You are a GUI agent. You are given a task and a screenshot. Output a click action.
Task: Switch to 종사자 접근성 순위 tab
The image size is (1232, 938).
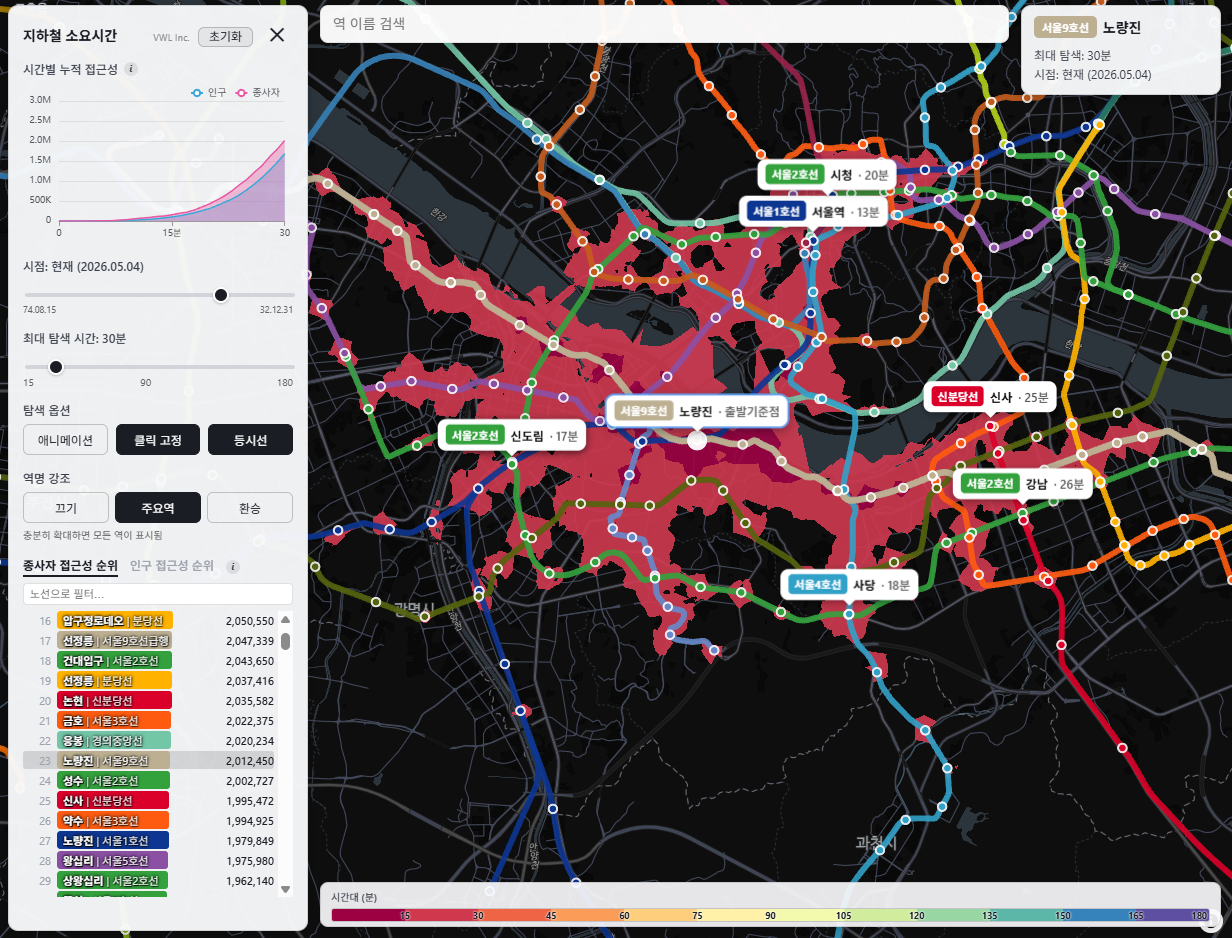tap(70, 566)
